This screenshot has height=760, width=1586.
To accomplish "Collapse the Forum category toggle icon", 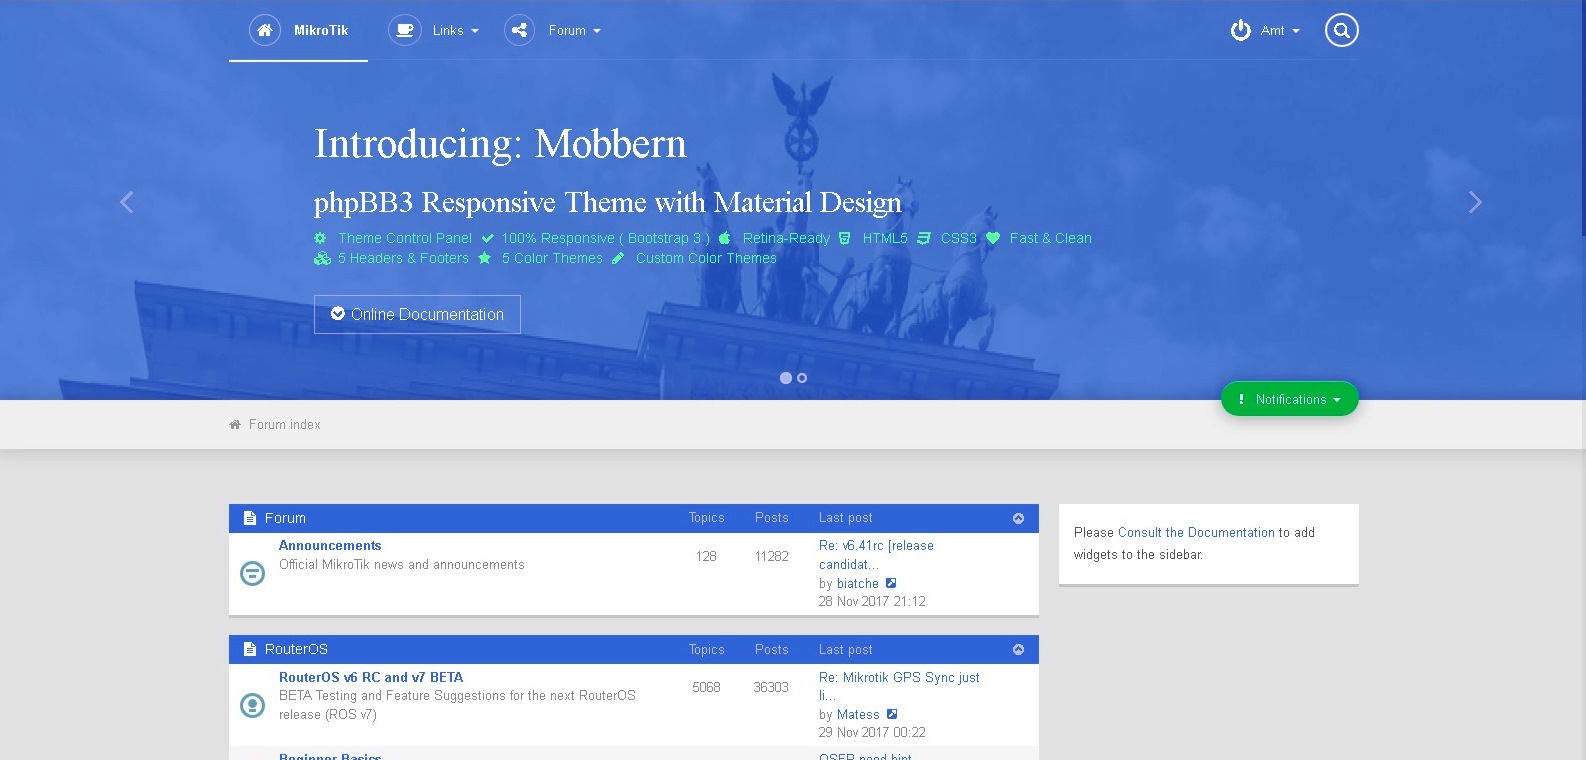I will point(1018,518).
